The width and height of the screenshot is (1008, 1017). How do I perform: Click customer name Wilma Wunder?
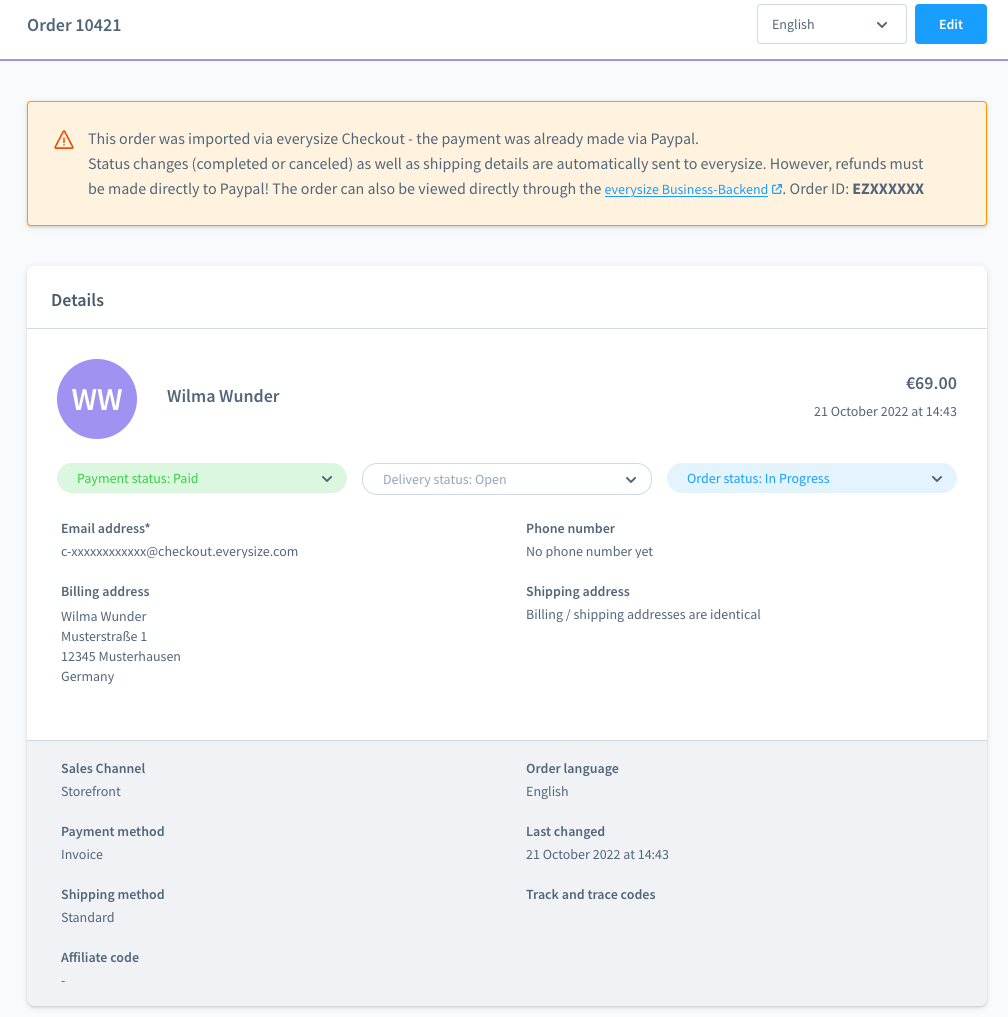(x=223, y=396)
